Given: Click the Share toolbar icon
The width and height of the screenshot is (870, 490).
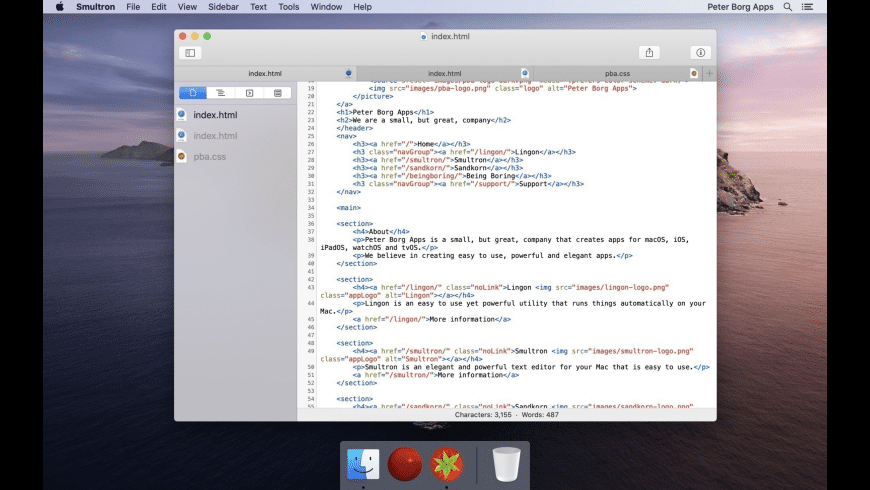Looking at the screenshot, I should tap(649, 53).
